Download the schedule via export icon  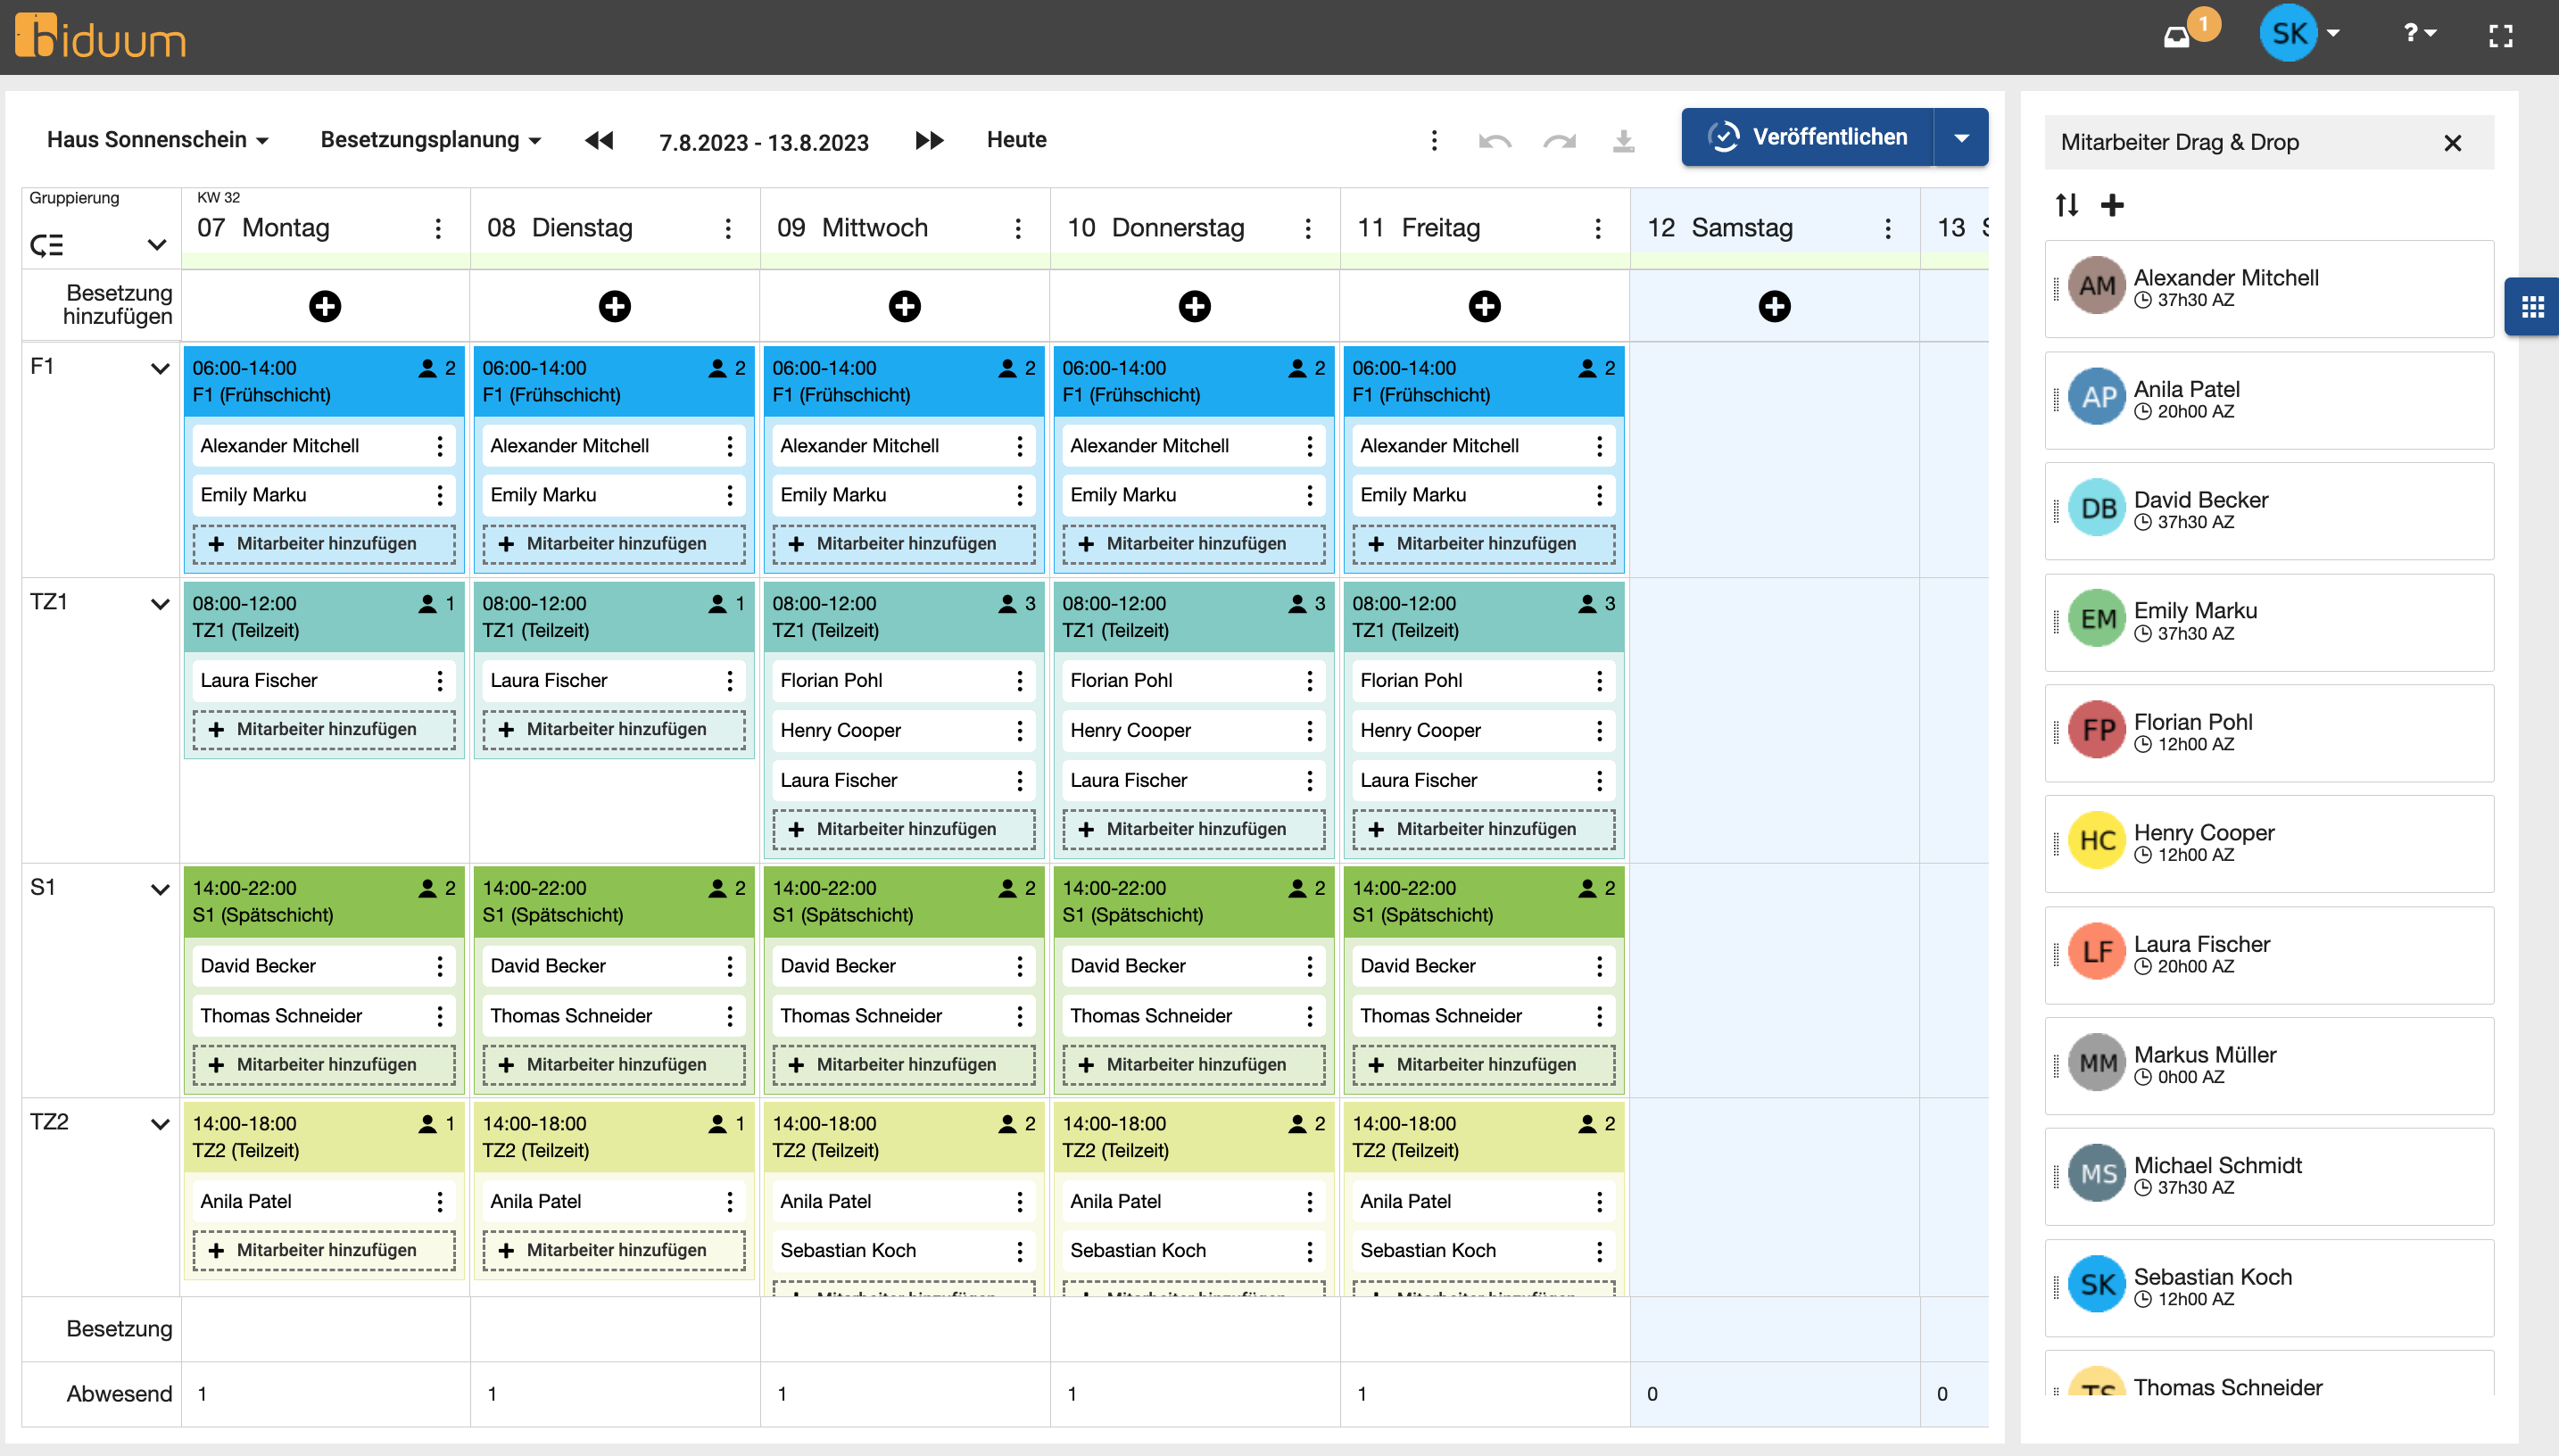coord(1622,140)
